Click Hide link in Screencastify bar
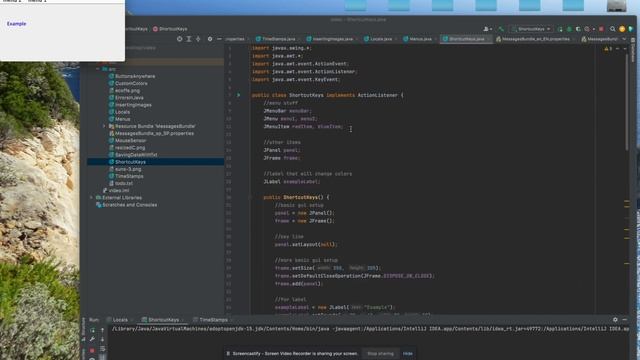The image size is (640, 360). (407, 353)
